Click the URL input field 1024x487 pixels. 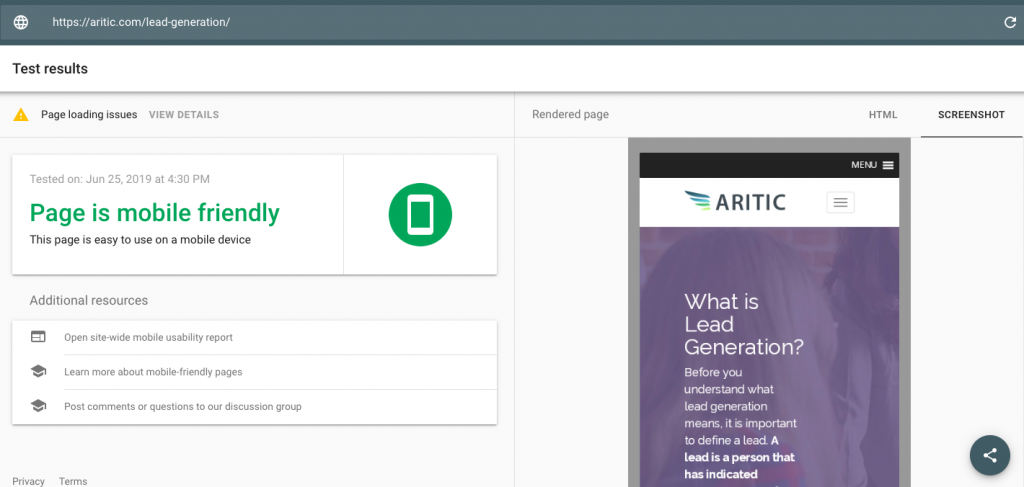tap(500, 22)
